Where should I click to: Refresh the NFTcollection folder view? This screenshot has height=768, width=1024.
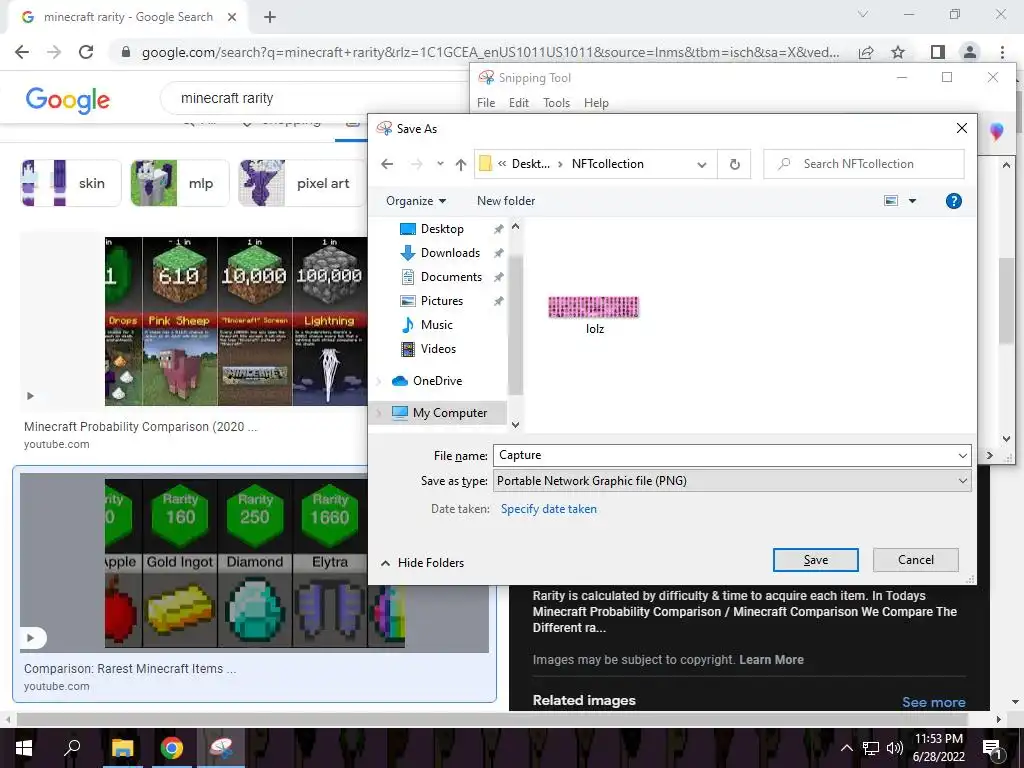click(734, 165)
